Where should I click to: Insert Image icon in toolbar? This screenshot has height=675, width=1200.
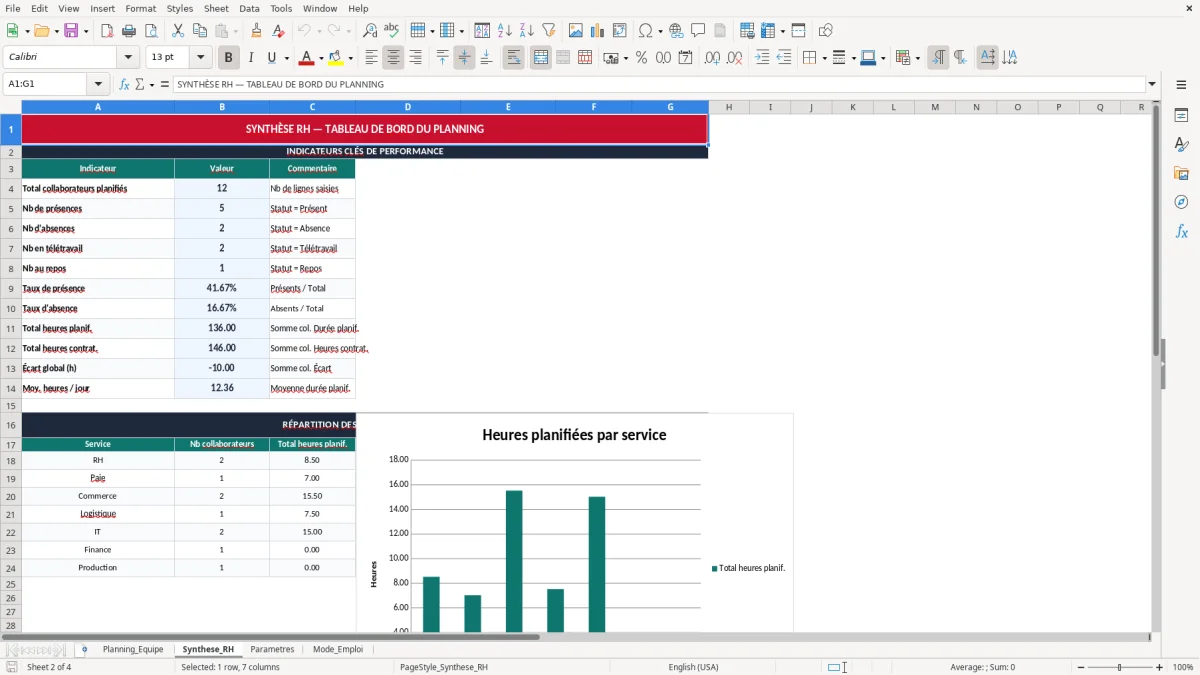(x=576, y=31)
